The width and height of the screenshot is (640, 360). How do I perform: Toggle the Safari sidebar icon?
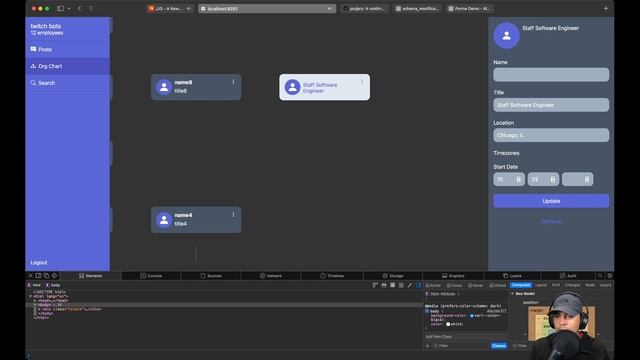coord(60,9)
